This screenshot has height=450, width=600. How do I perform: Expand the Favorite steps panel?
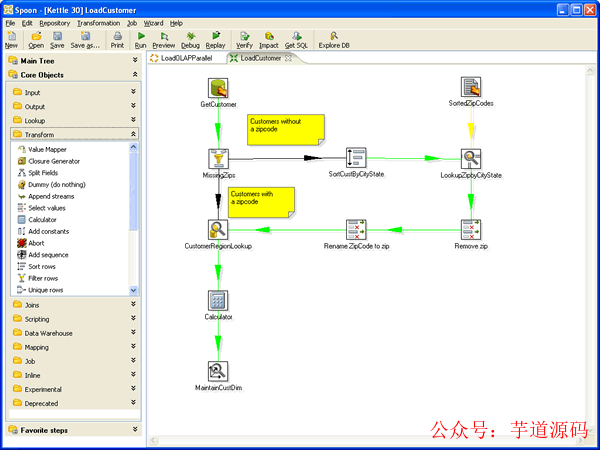click(x=135, y=430)
